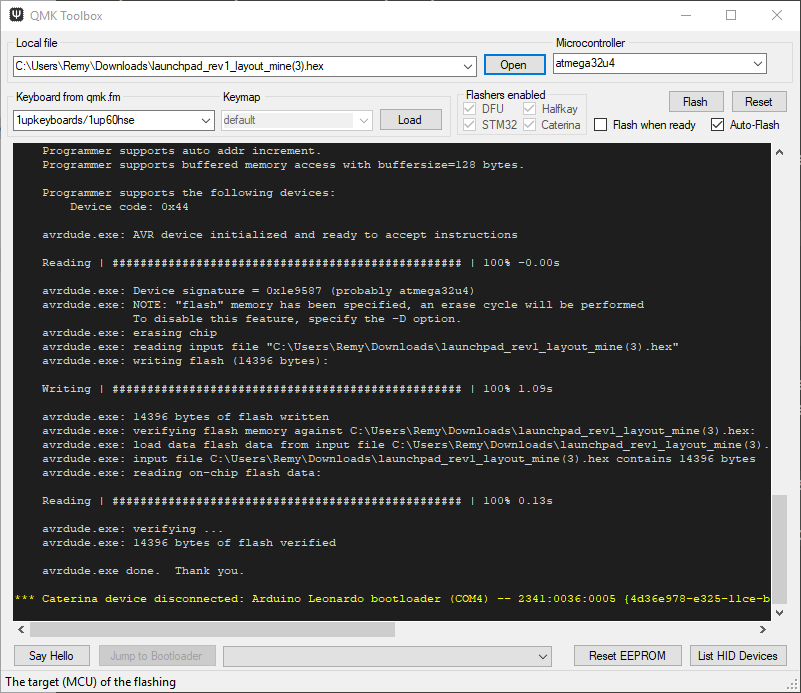Click the Open button for local file
This screenshot has width=801, height=693.
point(514,65)
